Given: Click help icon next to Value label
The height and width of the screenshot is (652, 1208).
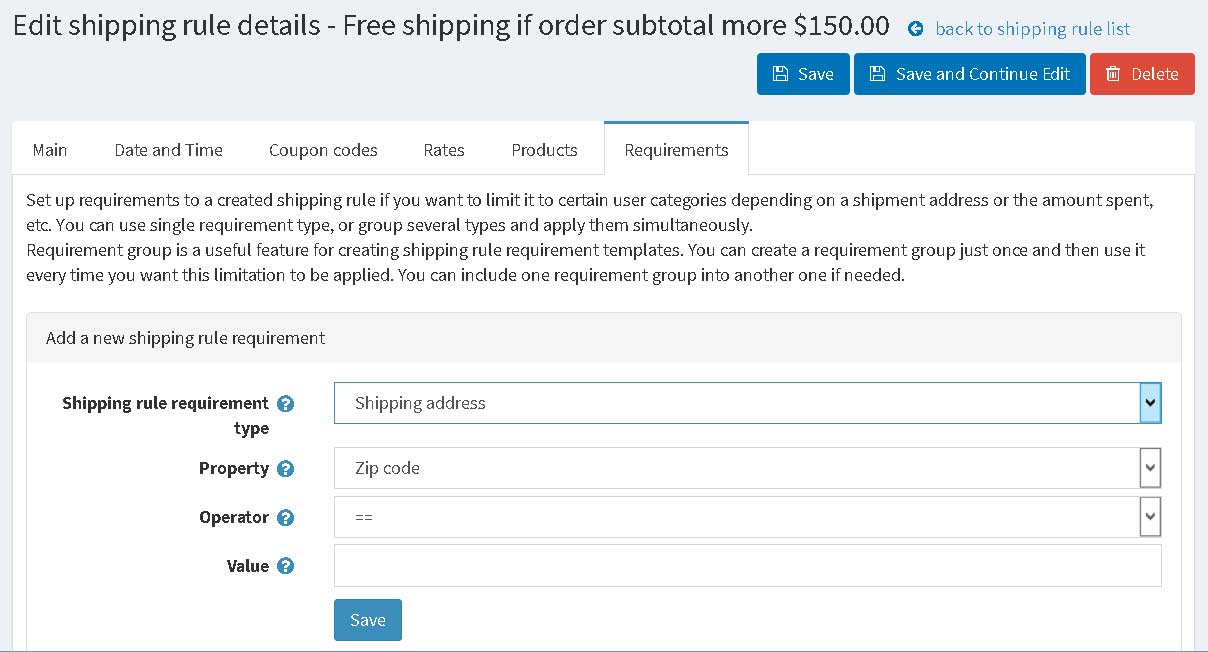Looking at the screenshot, I should [x=285, y=566].
